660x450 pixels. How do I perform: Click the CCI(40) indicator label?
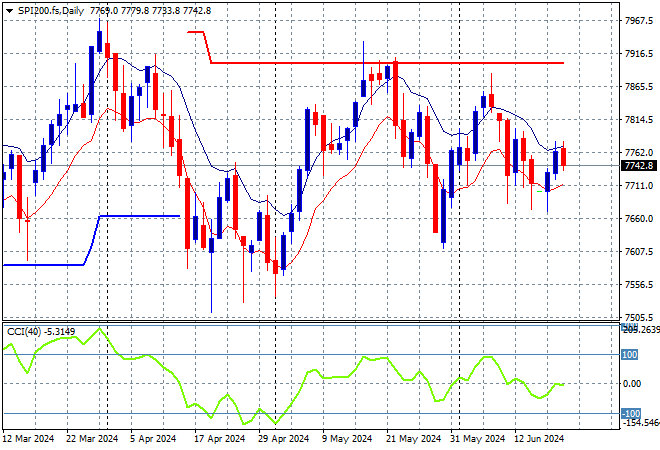point(24,332)
